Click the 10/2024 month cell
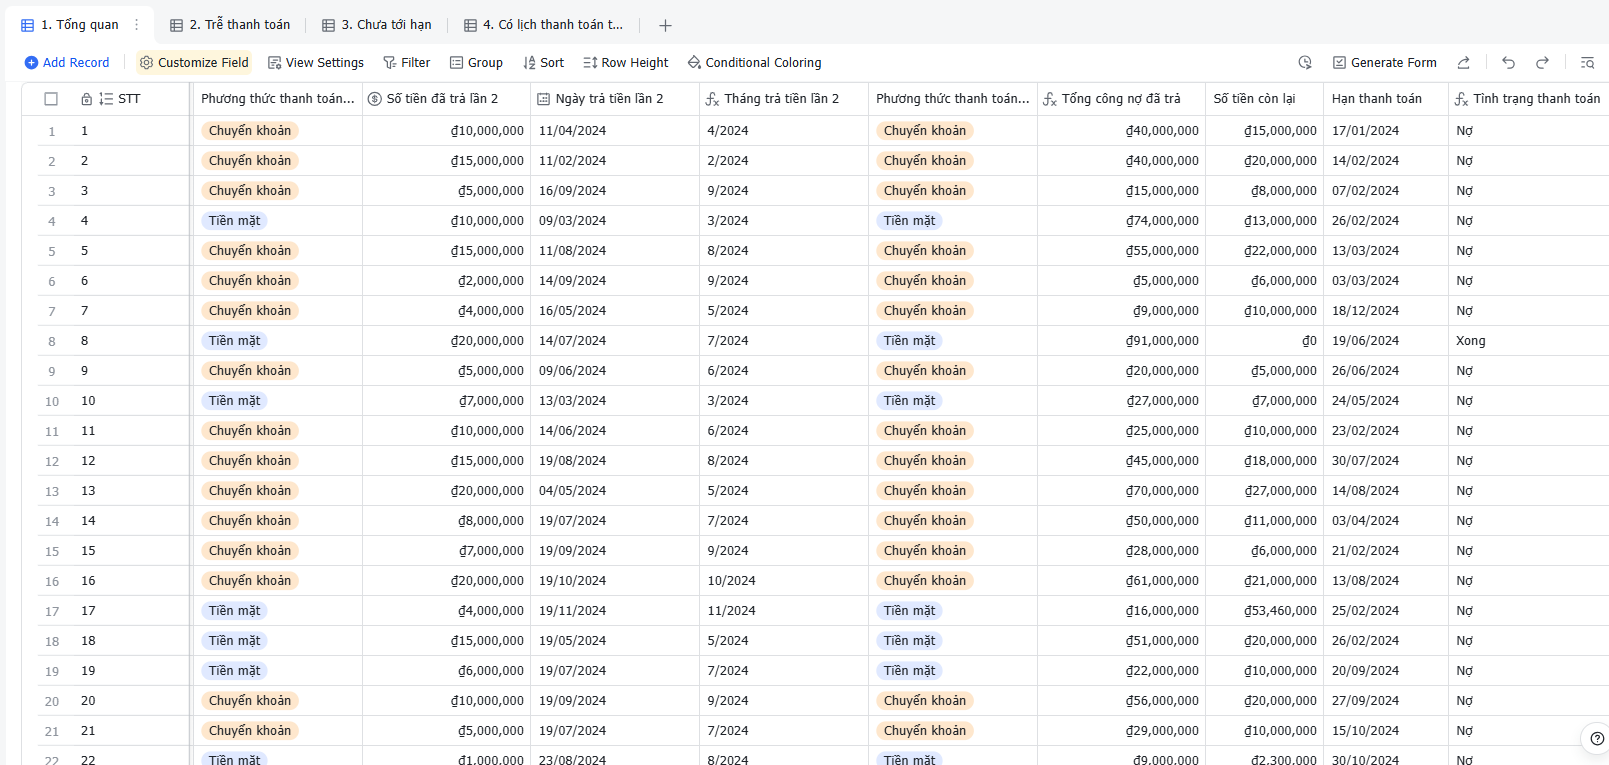1609x765 pixels. [x=784, y=581]
